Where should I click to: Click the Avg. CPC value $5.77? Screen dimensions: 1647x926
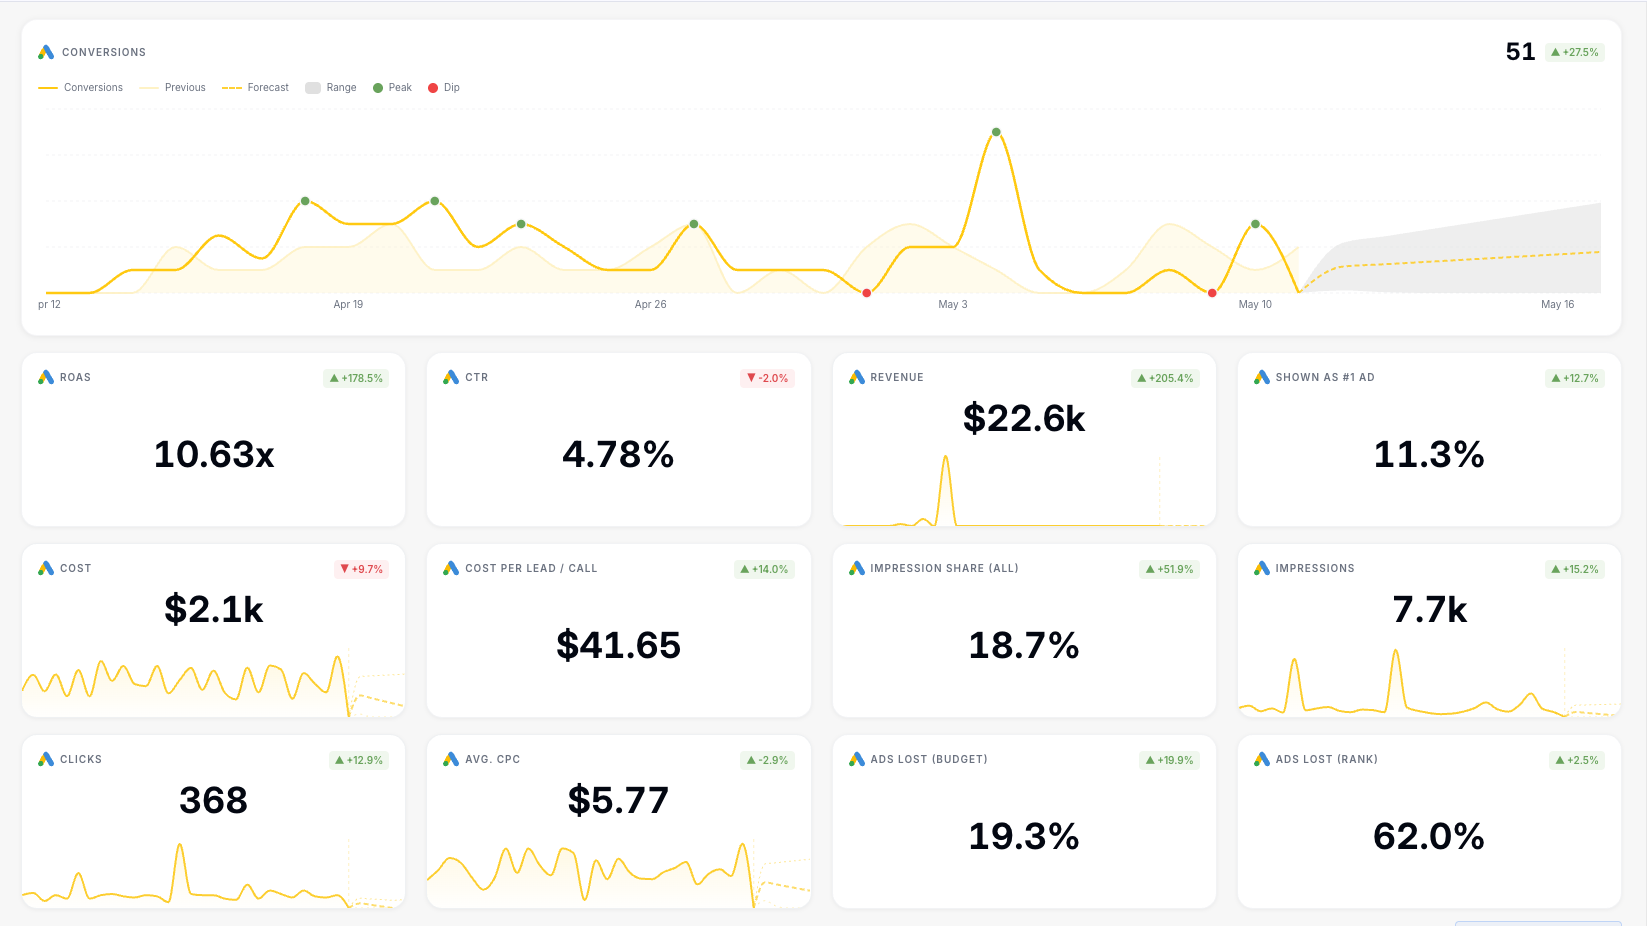click(x=618, y=800)
